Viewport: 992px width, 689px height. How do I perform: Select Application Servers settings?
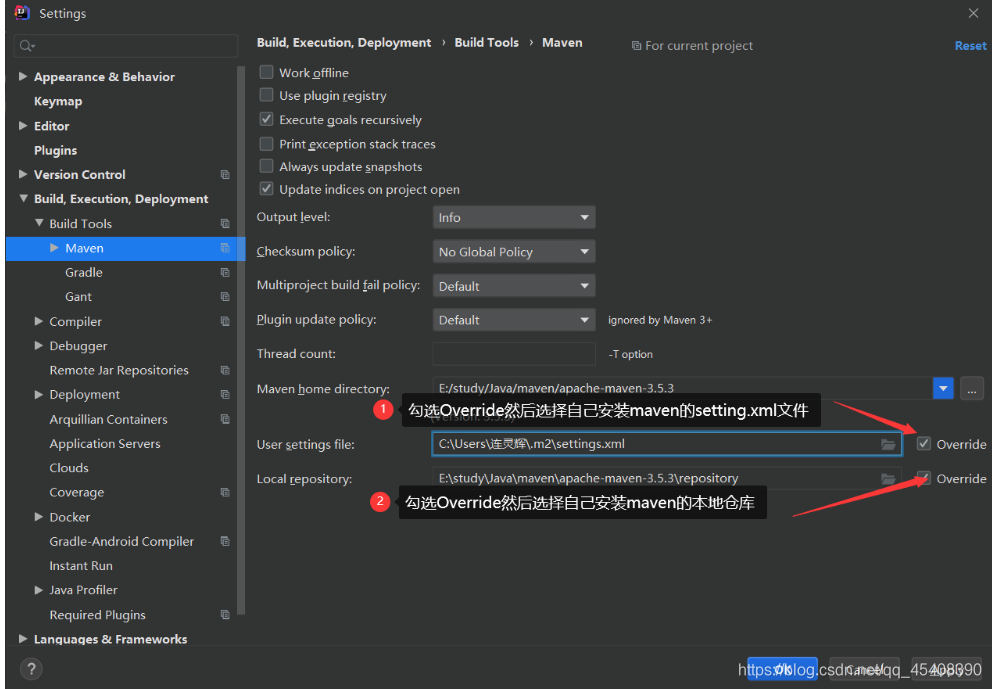104,444
